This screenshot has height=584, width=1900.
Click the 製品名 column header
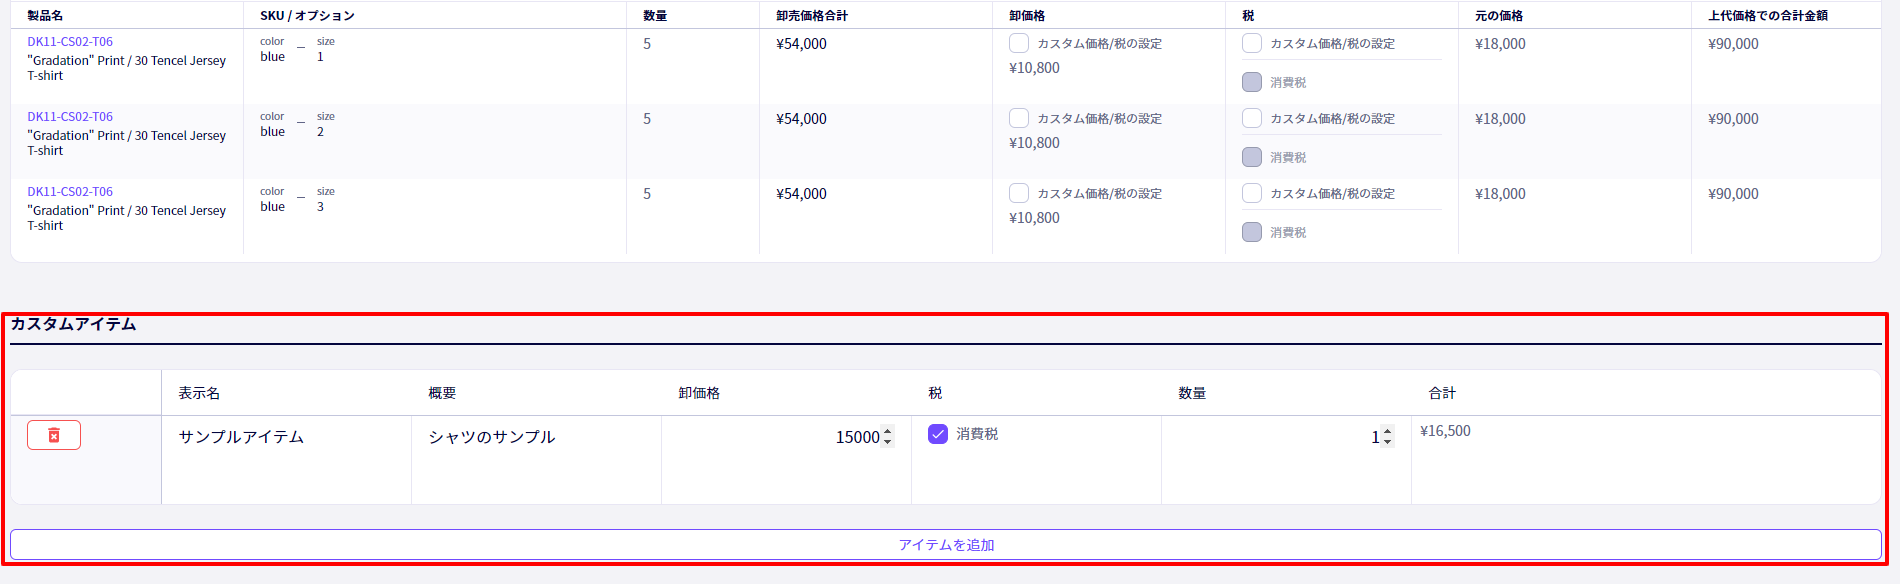click(45, 16)
